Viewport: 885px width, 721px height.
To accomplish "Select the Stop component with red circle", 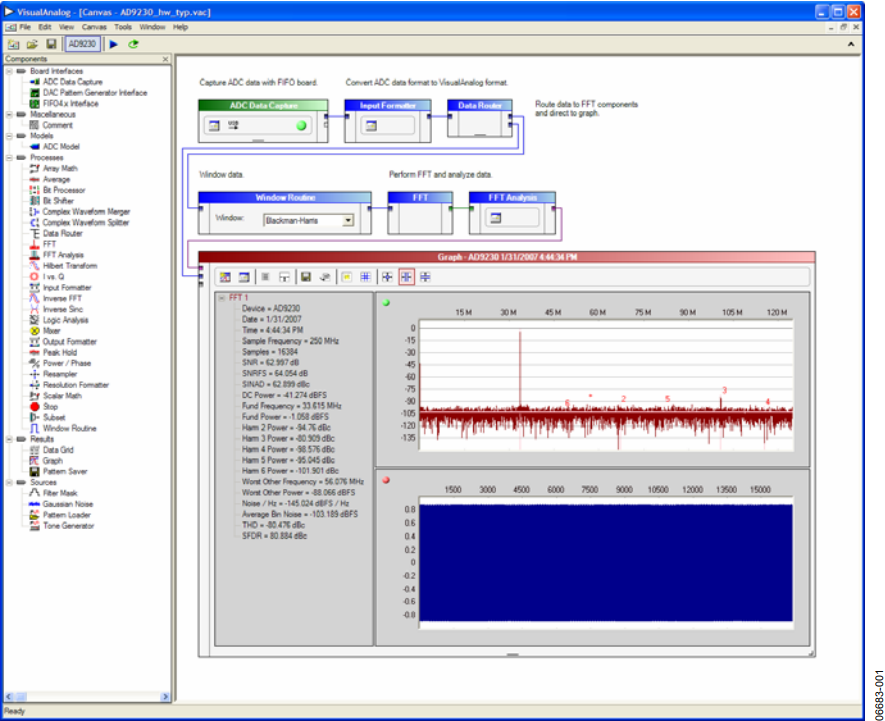I will pos(50,407).
